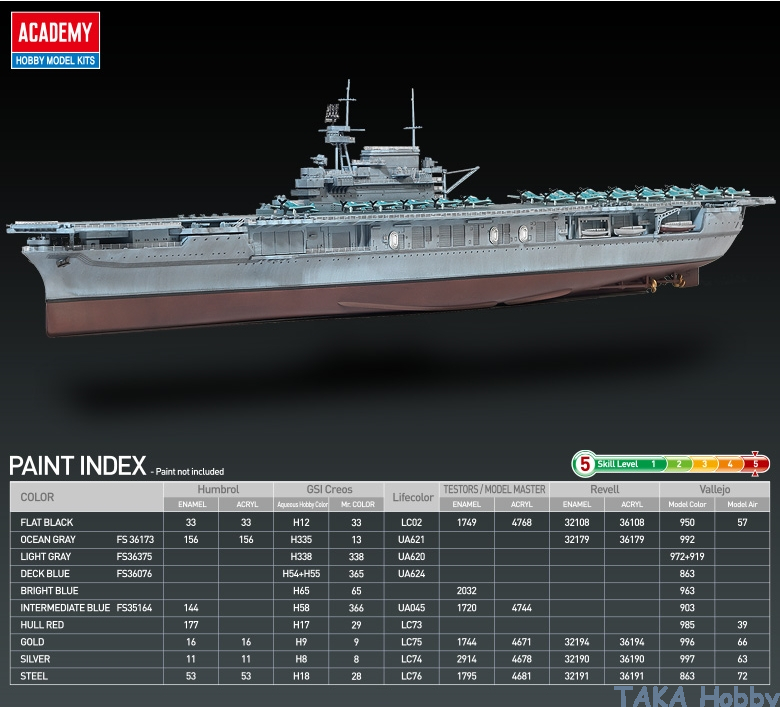Click the PAINT INDEX heading
Screen dimensions: 780x707
(x=77, y=466)
